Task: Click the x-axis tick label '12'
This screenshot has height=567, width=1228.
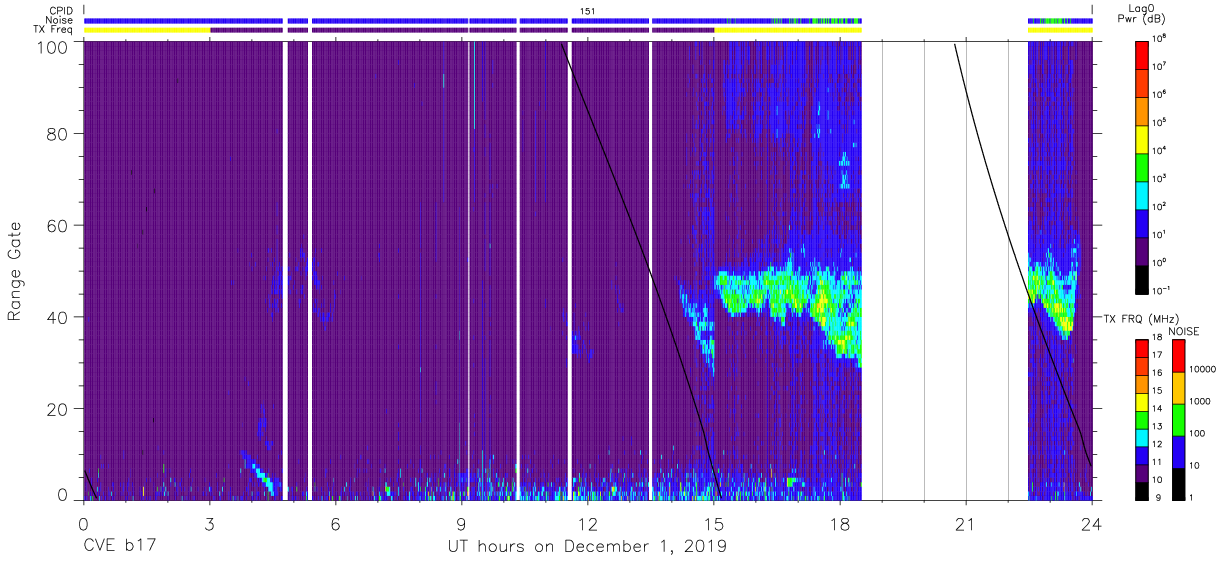Action: pyautogui.click(x=587, y=523)
